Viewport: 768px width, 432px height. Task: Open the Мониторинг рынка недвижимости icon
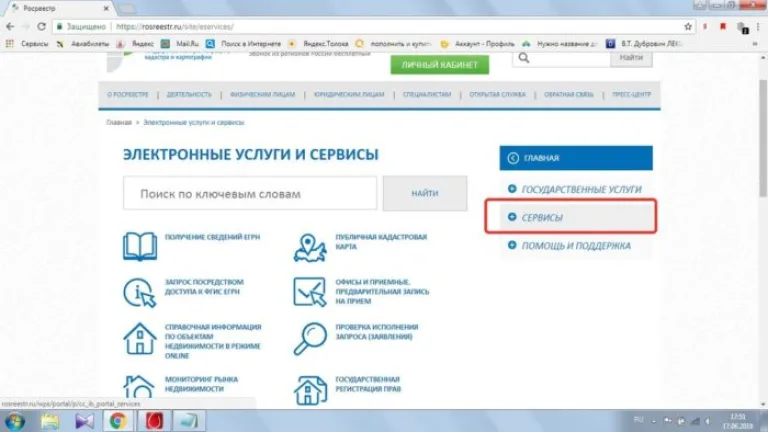click(x=139, y=387)
